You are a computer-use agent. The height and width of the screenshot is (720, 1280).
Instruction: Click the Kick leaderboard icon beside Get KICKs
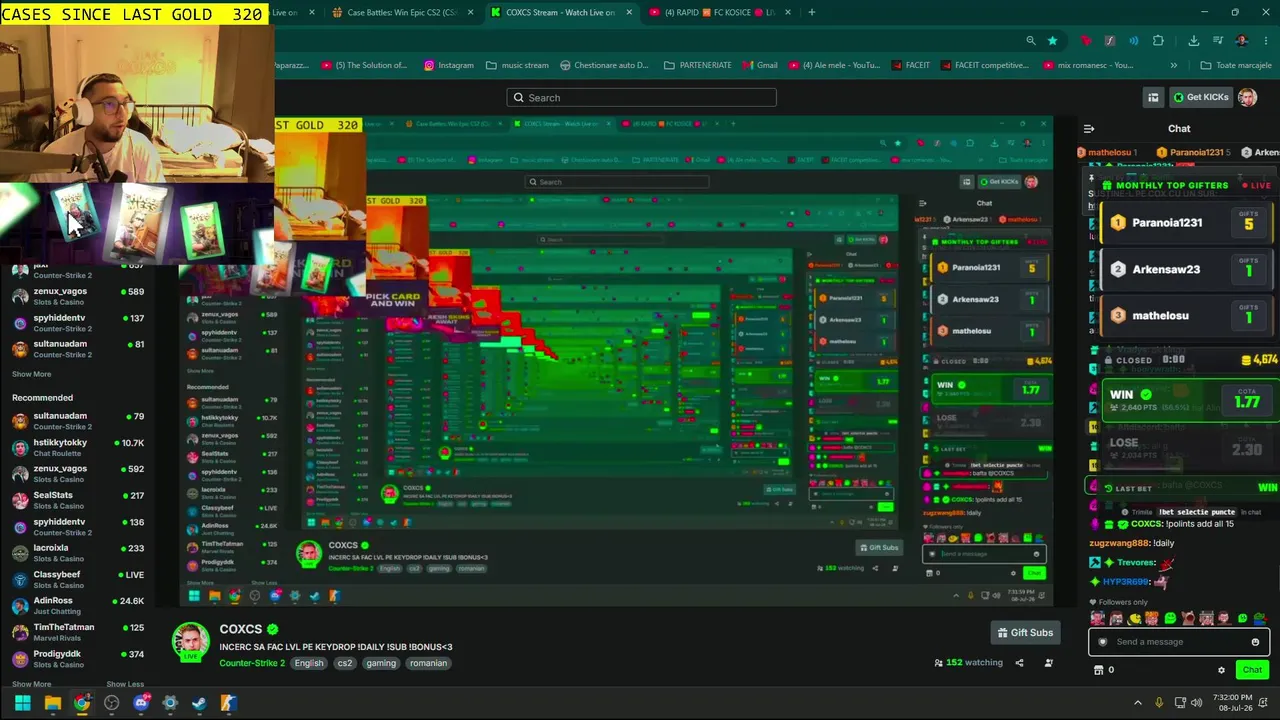[x=1153, y=97]
